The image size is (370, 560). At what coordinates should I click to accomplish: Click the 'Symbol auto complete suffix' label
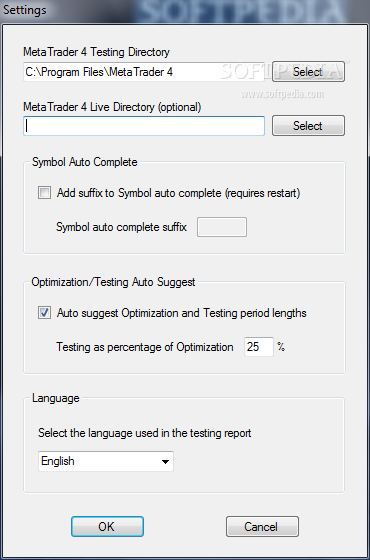(x=121, y=227)
